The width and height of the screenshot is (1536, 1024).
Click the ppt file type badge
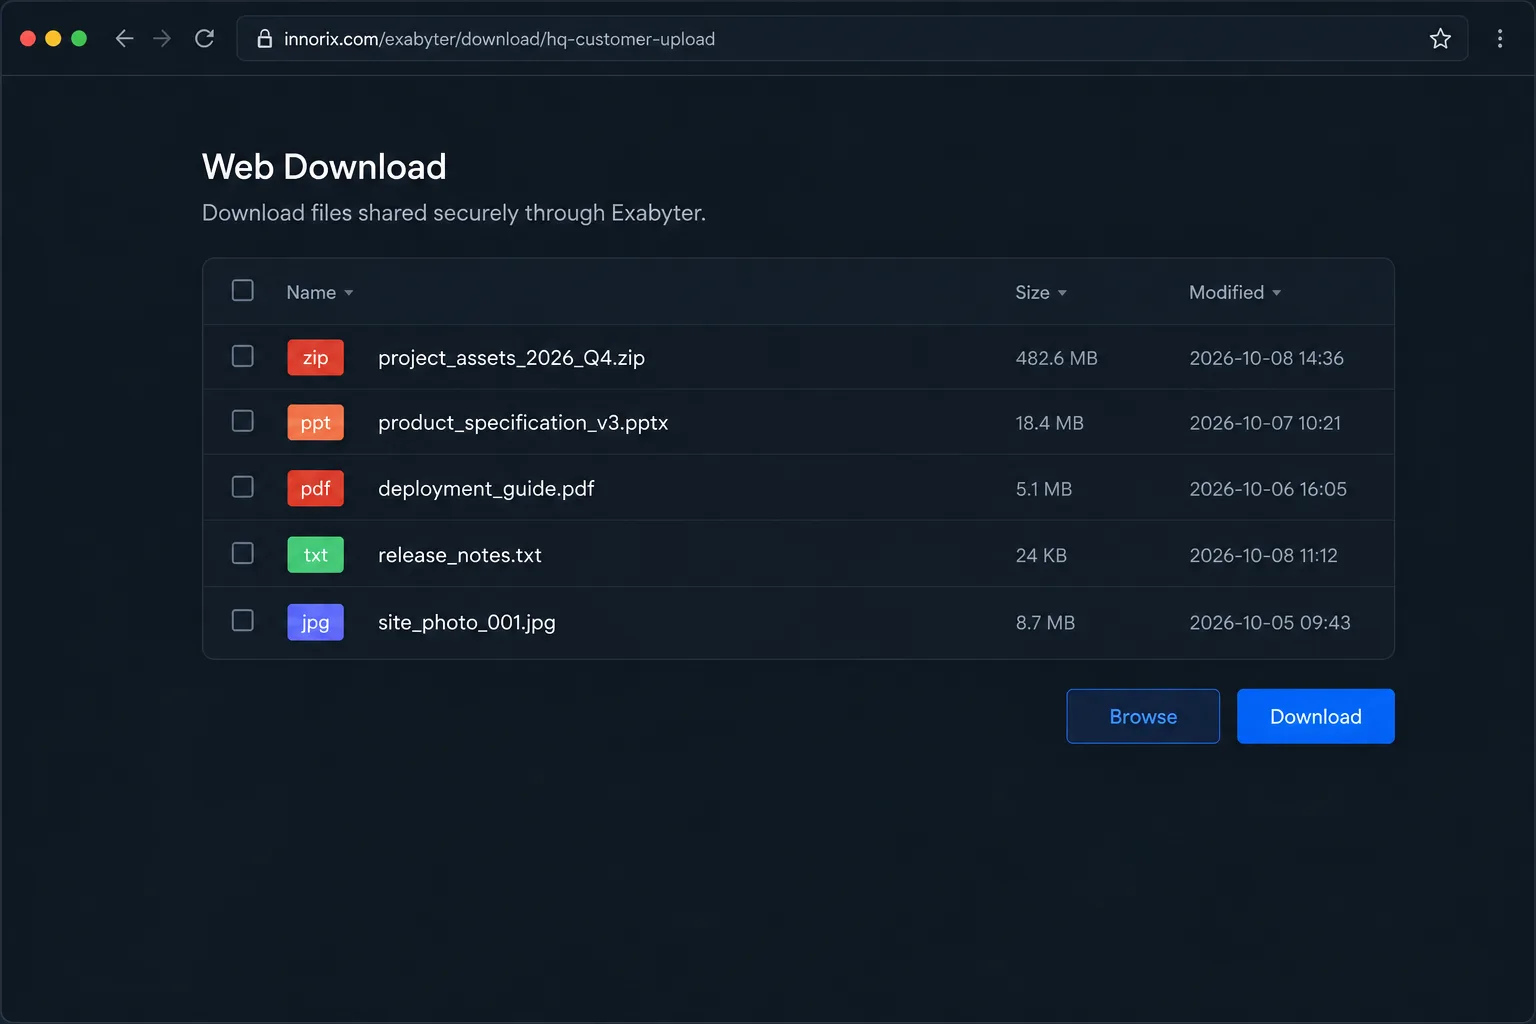coord(315,423)
